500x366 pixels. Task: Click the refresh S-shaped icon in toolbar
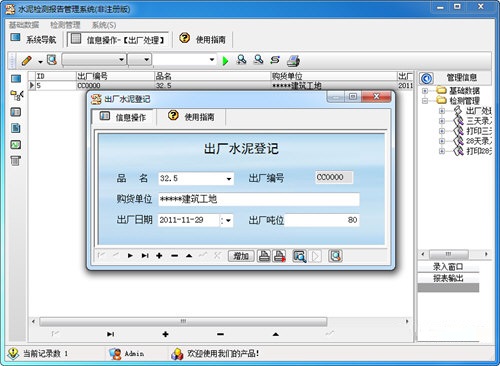(275, 60)
